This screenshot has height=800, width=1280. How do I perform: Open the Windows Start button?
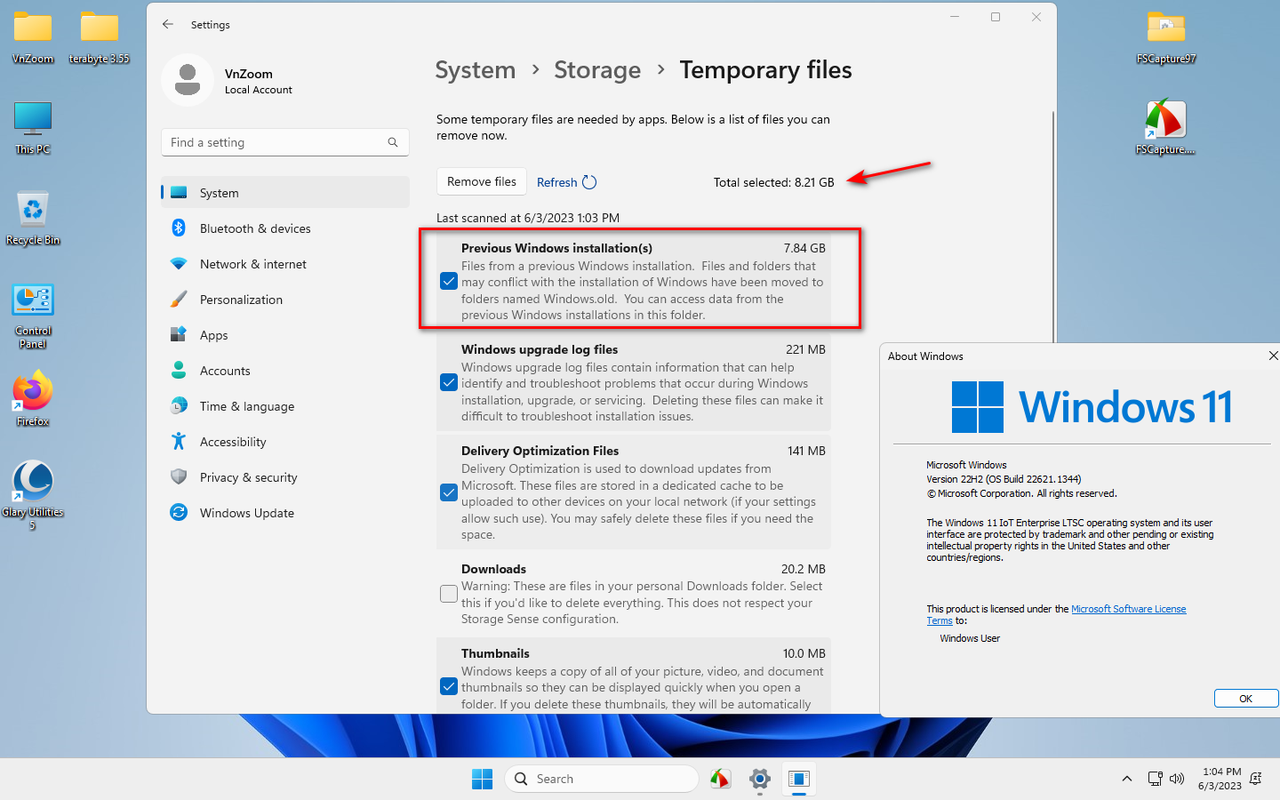[x=482, y=778]
